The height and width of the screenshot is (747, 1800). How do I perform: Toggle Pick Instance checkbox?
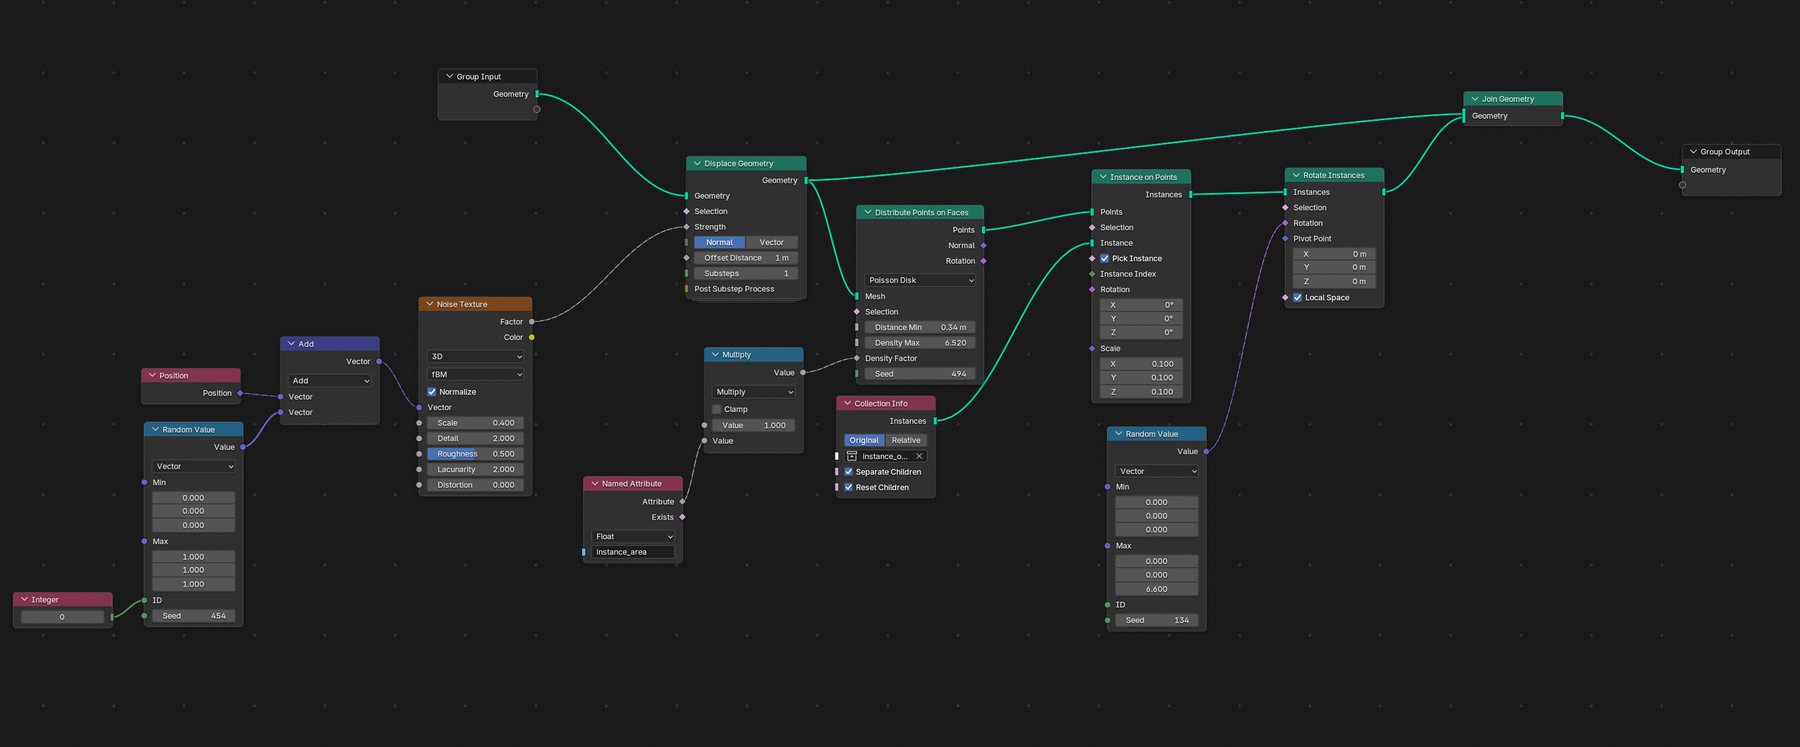(1105, 258)
